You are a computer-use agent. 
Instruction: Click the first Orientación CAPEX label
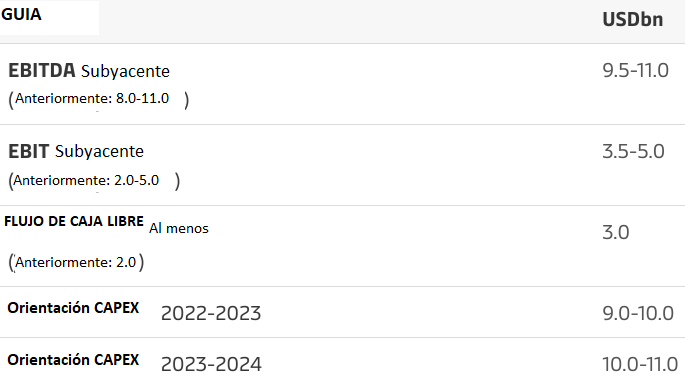pyautogui.click(x=73, y=308)
